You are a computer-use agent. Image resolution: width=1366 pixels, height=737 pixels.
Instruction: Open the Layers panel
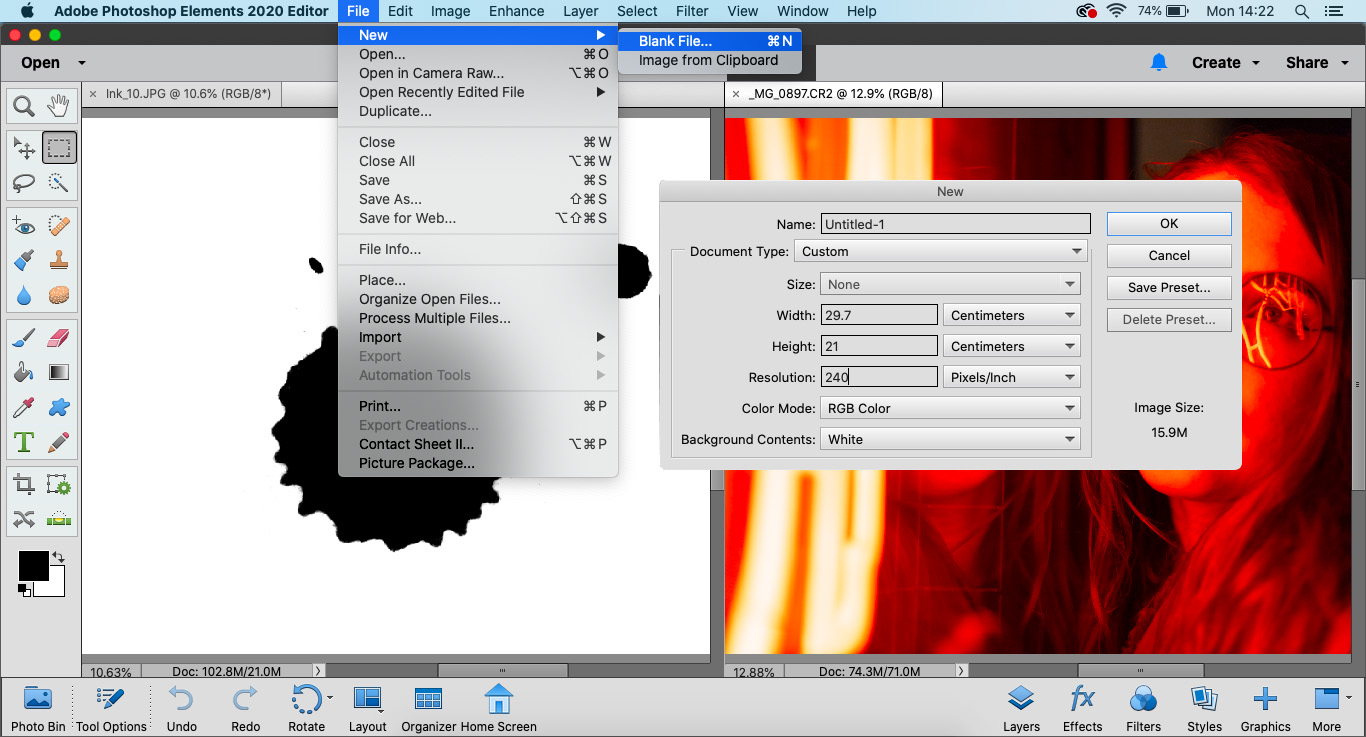[x=1021, y=709]
